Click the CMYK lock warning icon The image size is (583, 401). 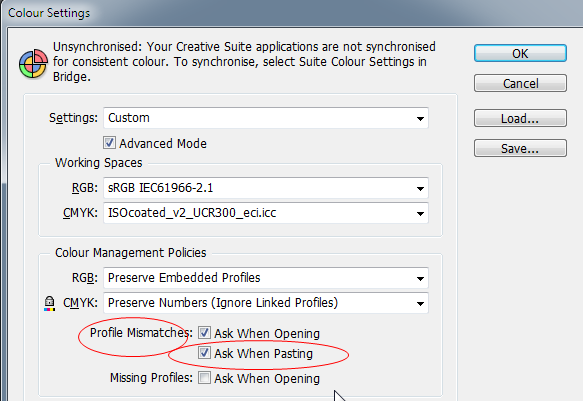(49, 303)
